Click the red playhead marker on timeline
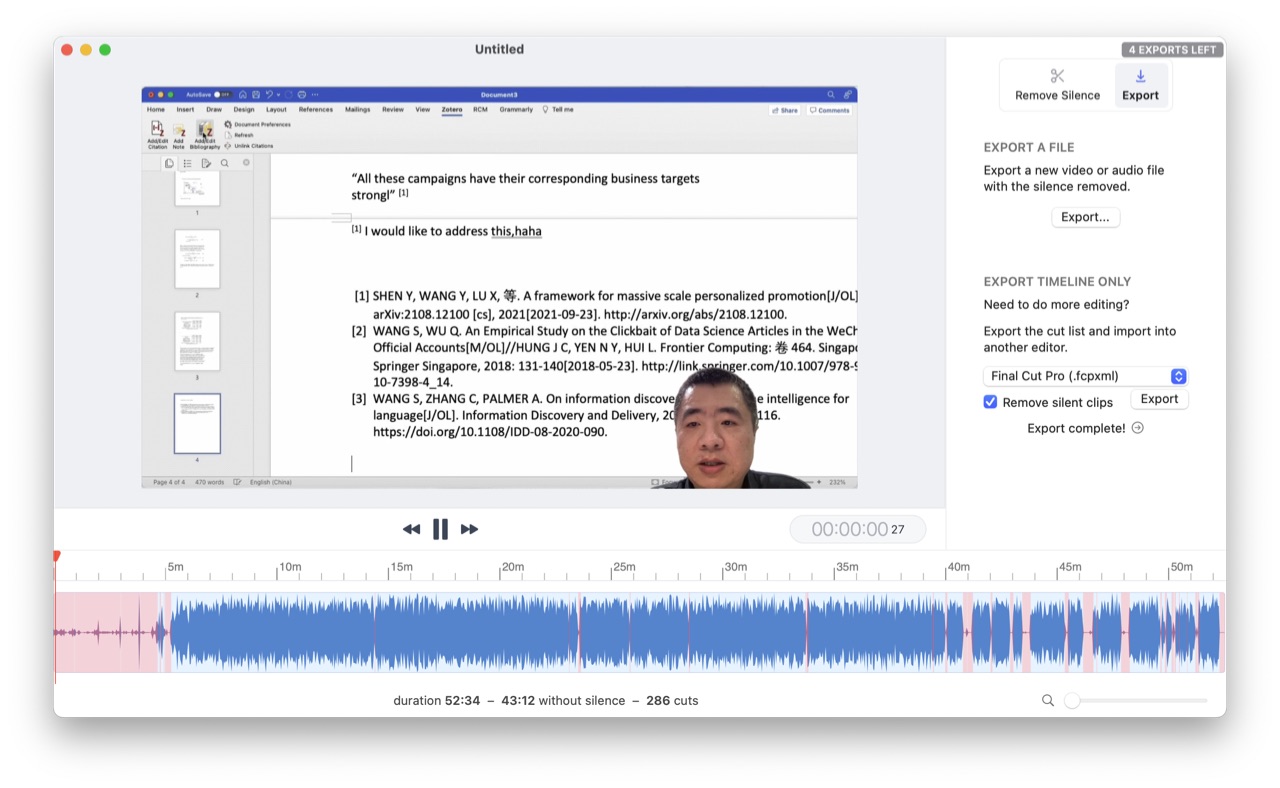The height and width of the screenshot is (788, 1280). coord(57,556)
